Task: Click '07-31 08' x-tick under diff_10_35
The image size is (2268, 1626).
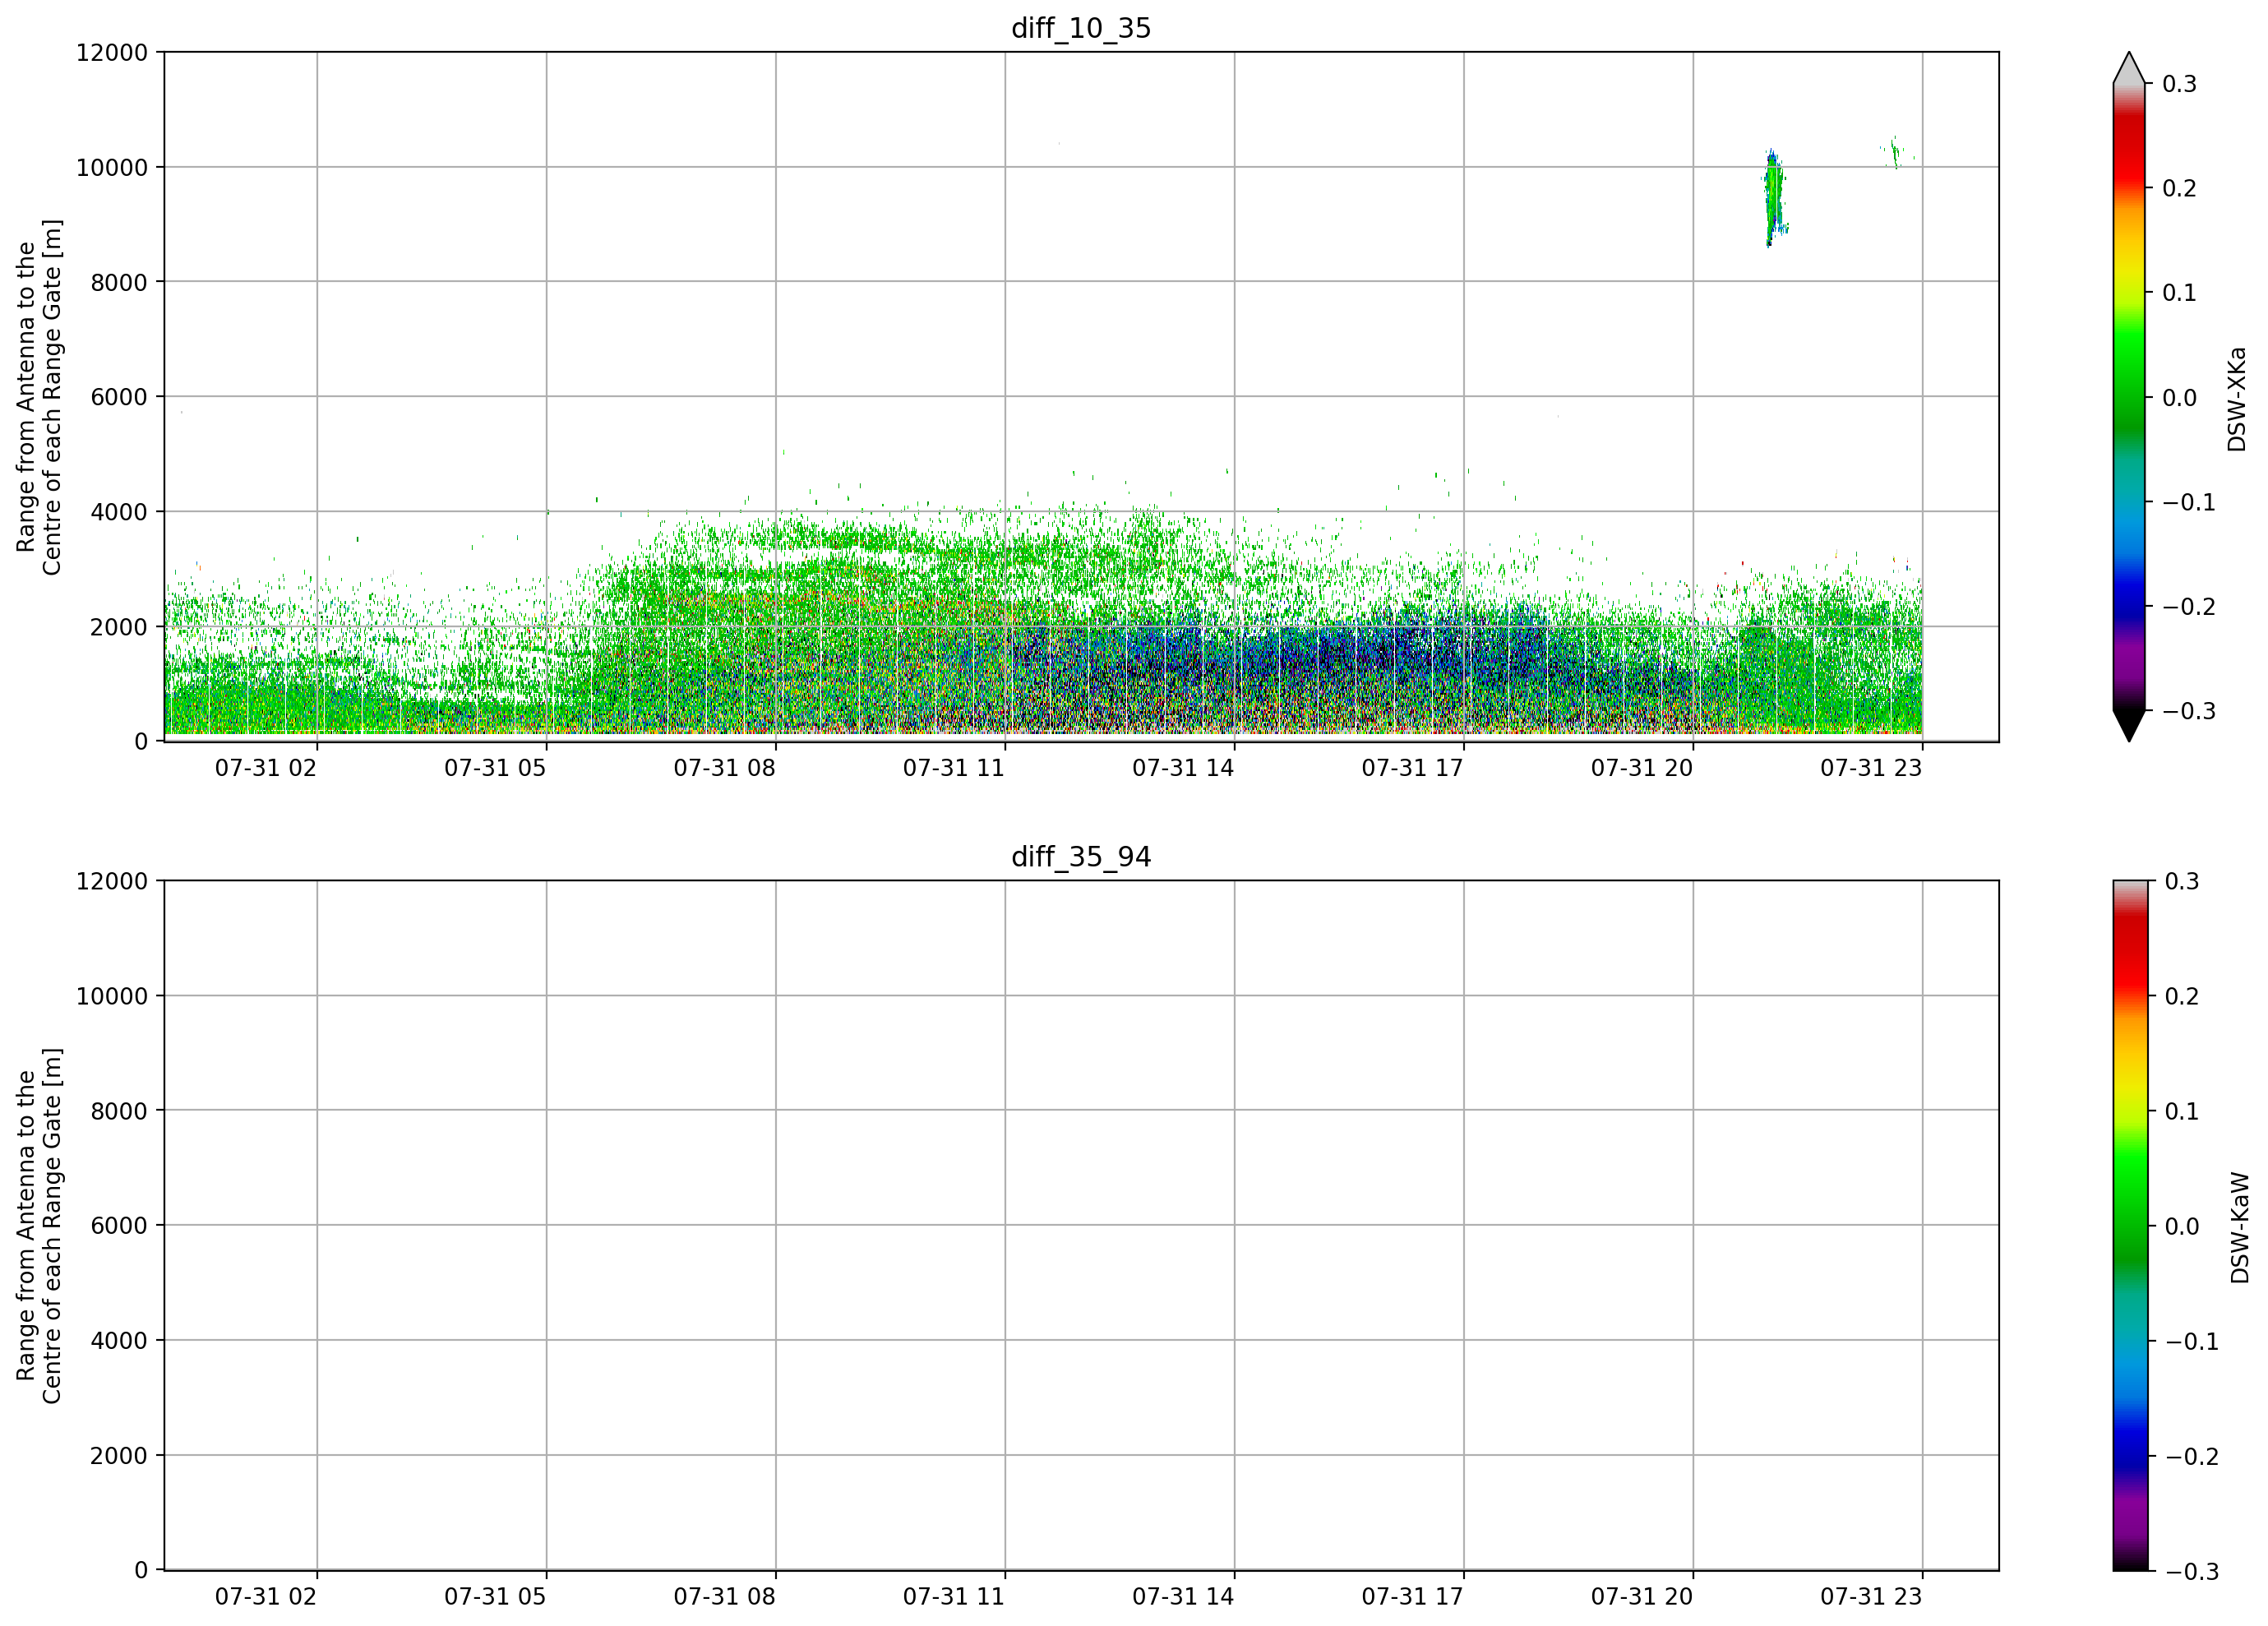Action: pyautogui.click(x=724, y=768)
